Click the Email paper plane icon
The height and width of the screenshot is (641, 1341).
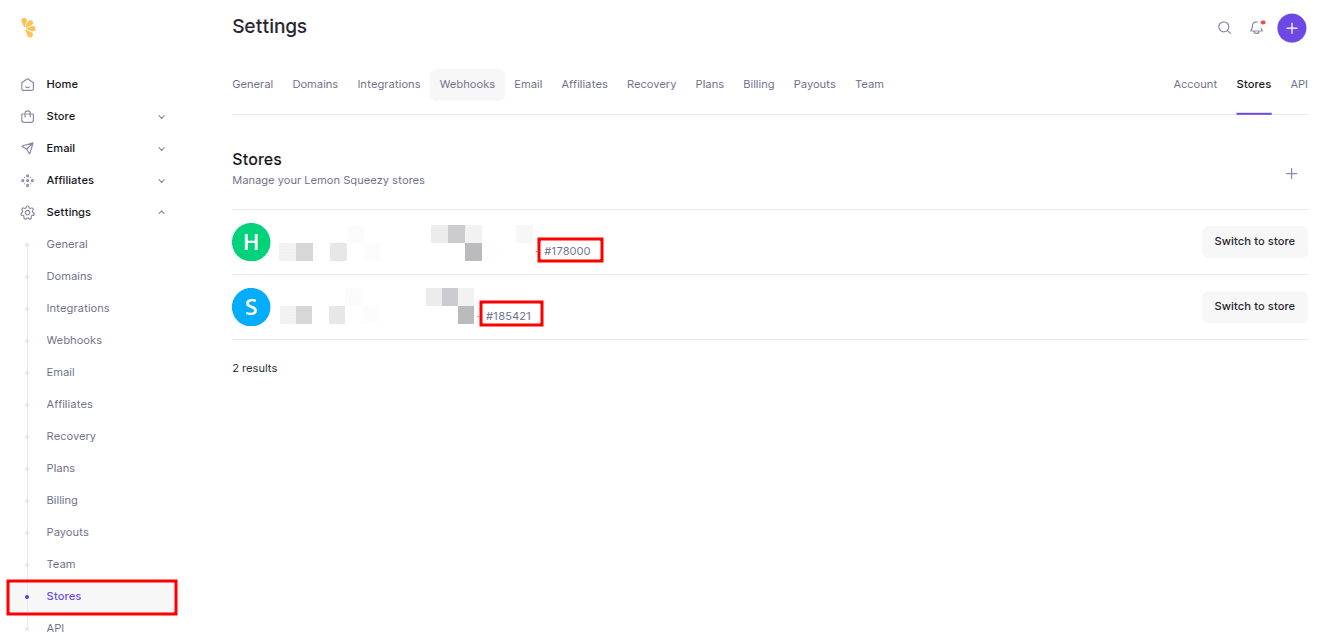[28, 149]
